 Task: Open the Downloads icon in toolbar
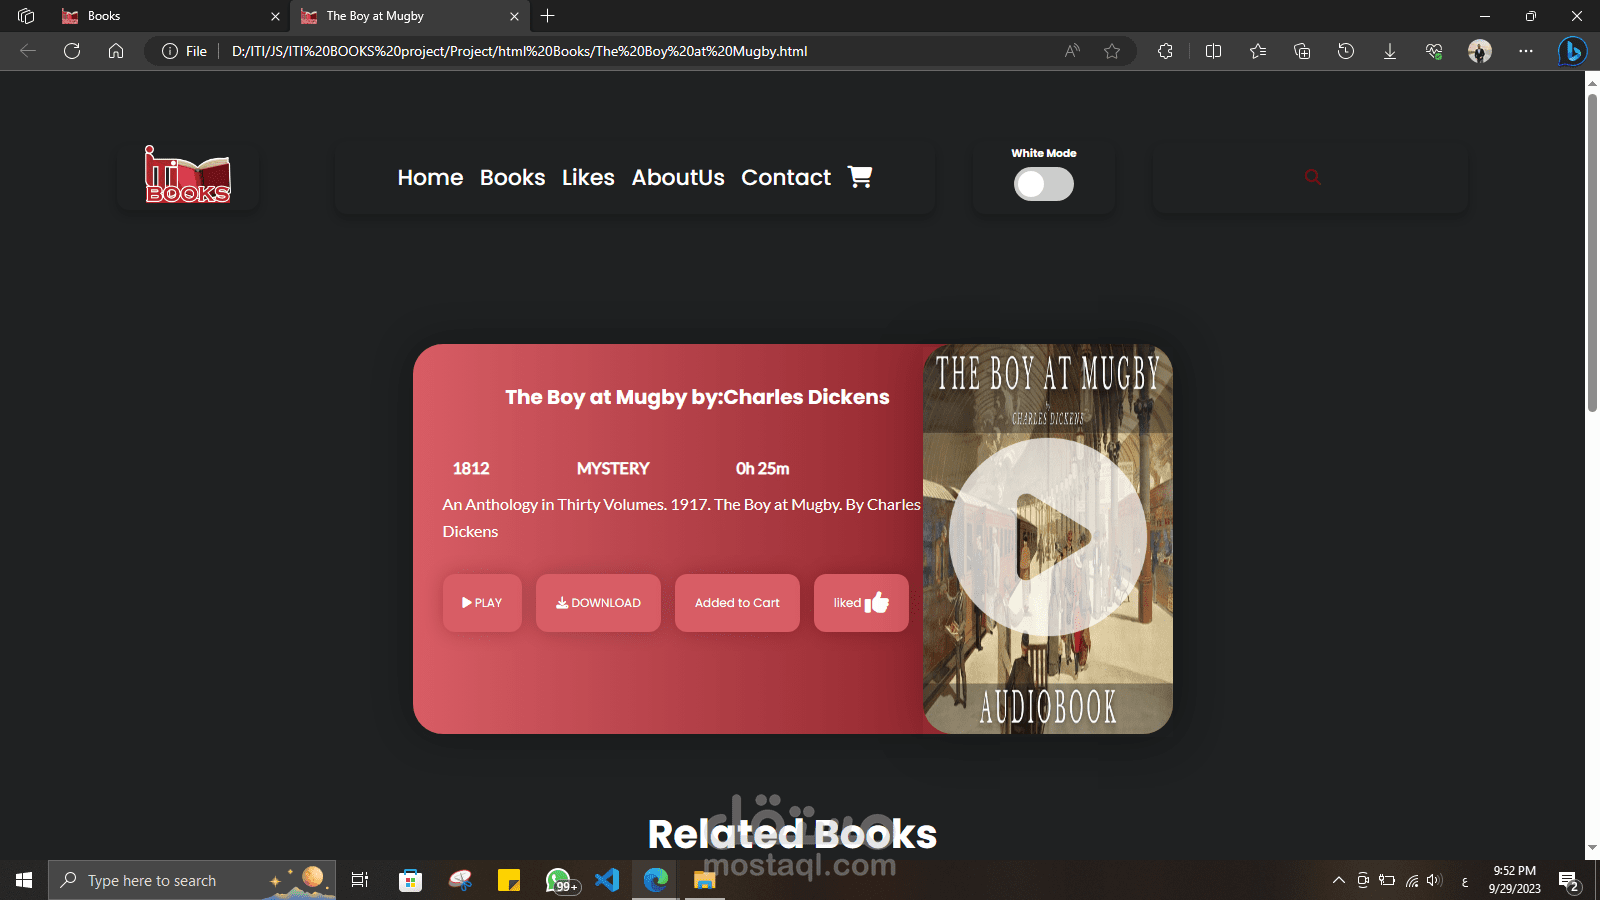click(1390, 51)
